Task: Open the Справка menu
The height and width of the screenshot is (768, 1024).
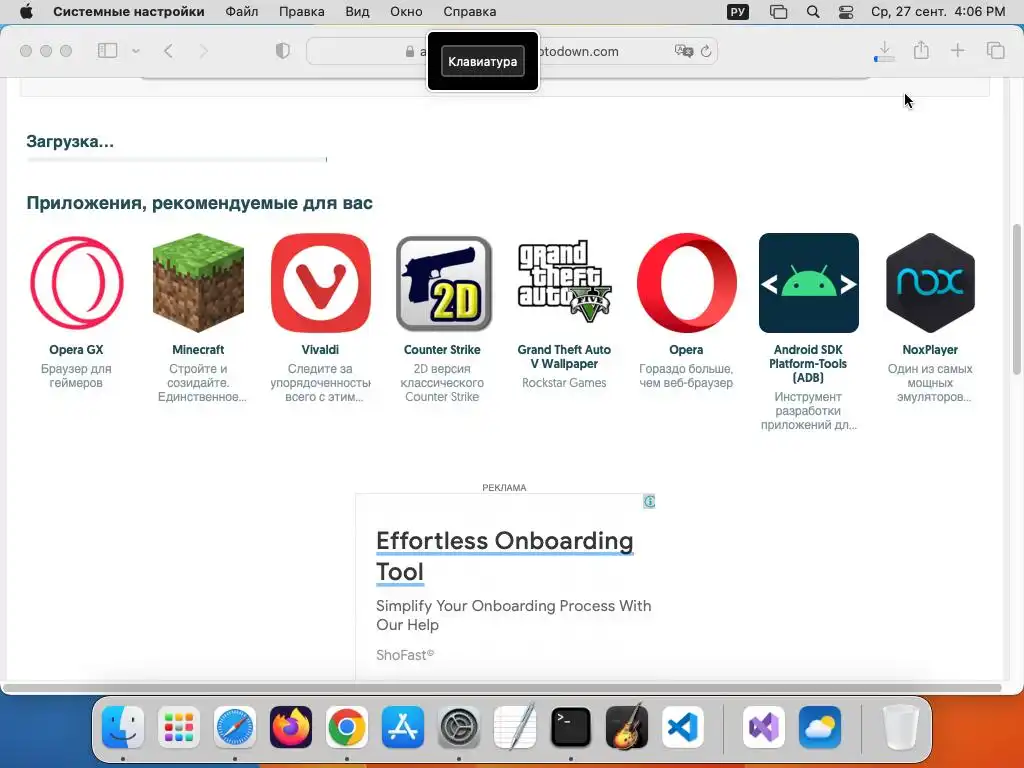Action: [470, 12]
